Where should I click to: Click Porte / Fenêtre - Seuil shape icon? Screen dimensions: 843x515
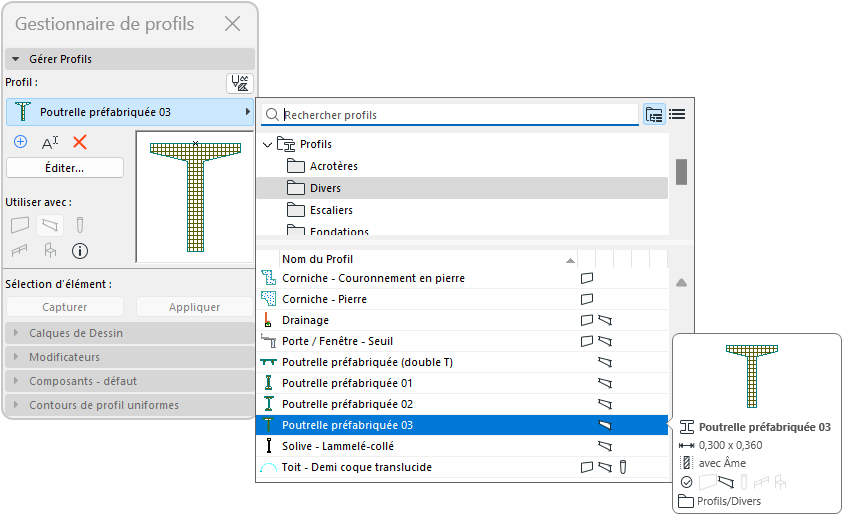click(x=268, y=340)
